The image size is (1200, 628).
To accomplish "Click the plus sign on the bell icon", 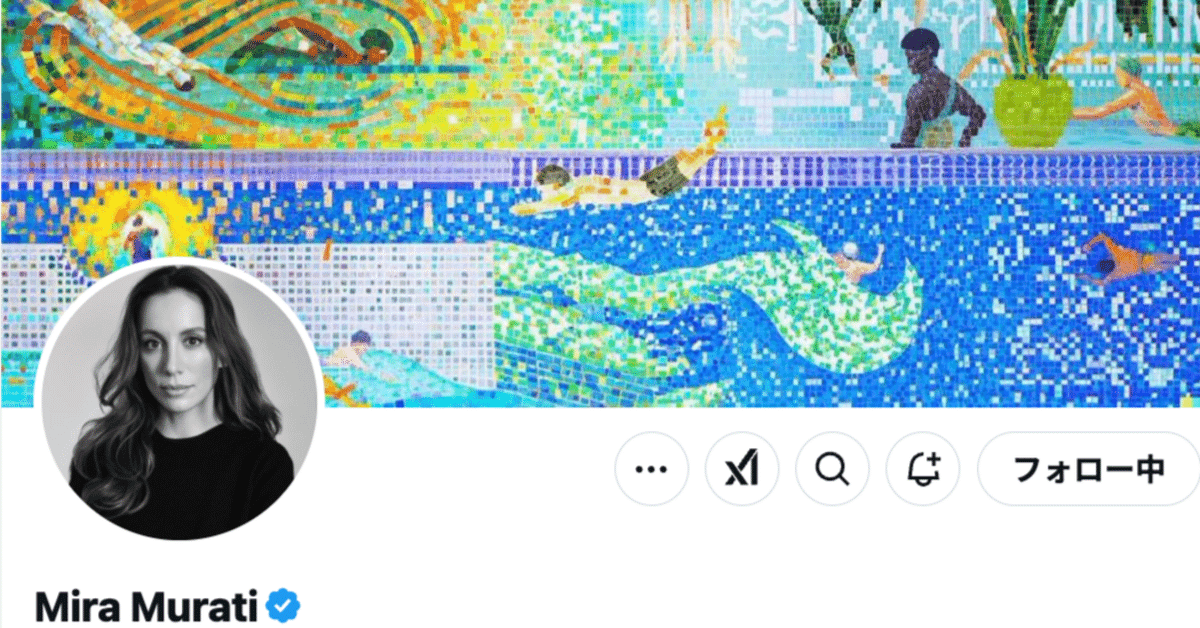I will [934, 459].
